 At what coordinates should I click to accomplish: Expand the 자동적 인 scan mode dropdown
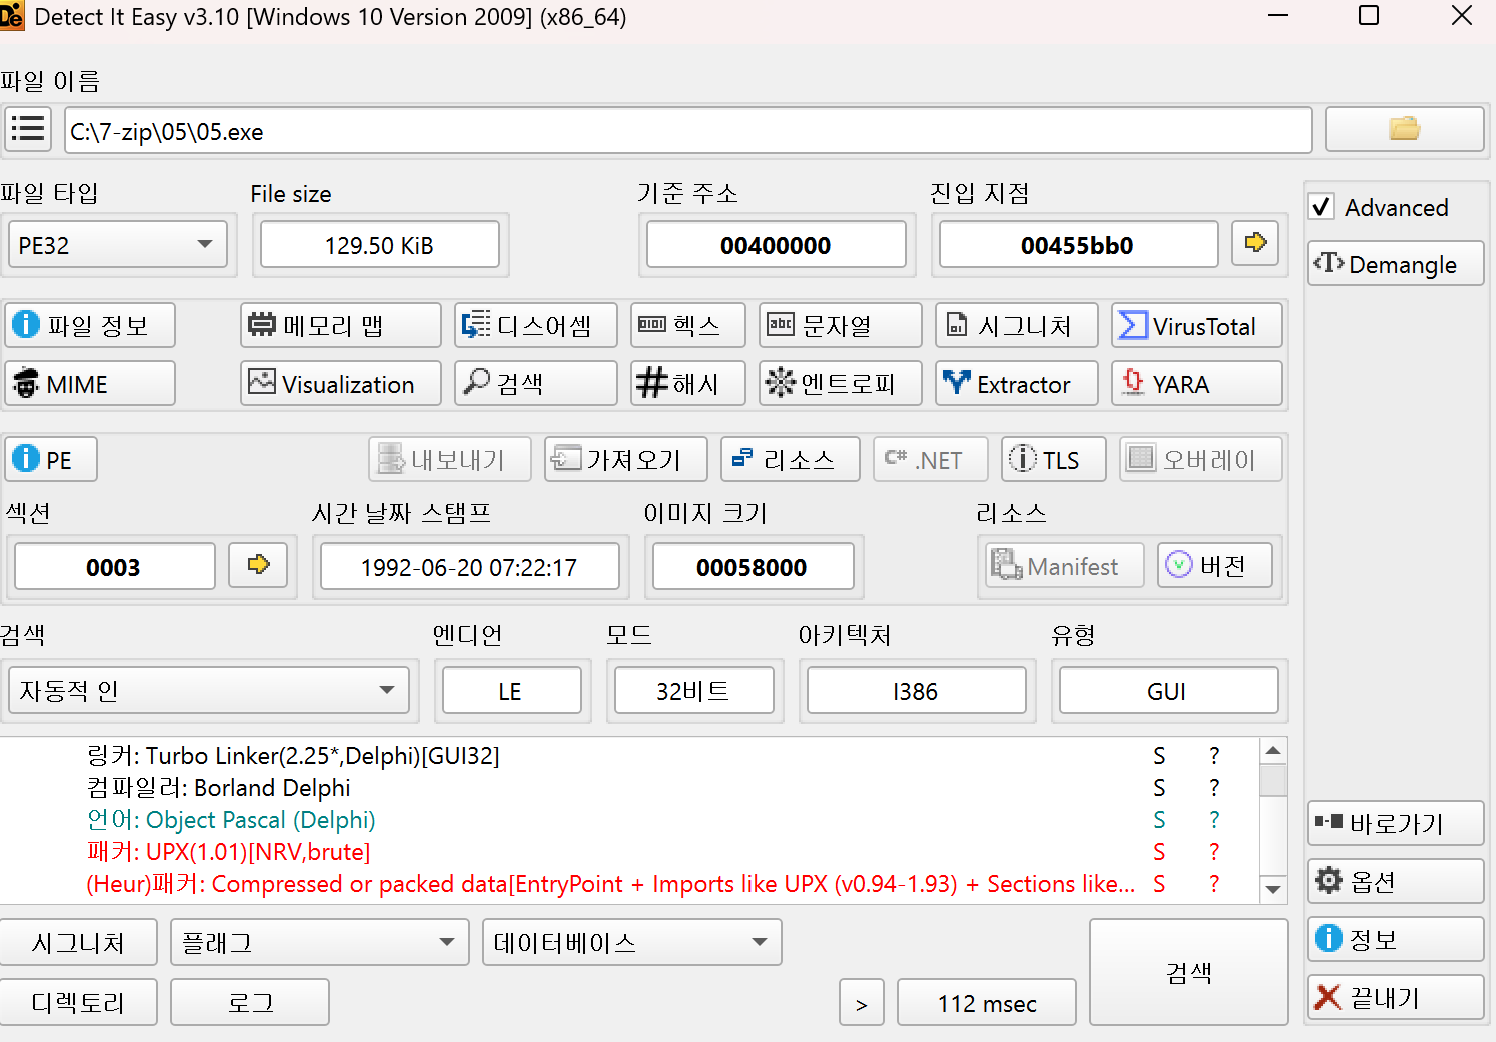(x=208, y=690)
